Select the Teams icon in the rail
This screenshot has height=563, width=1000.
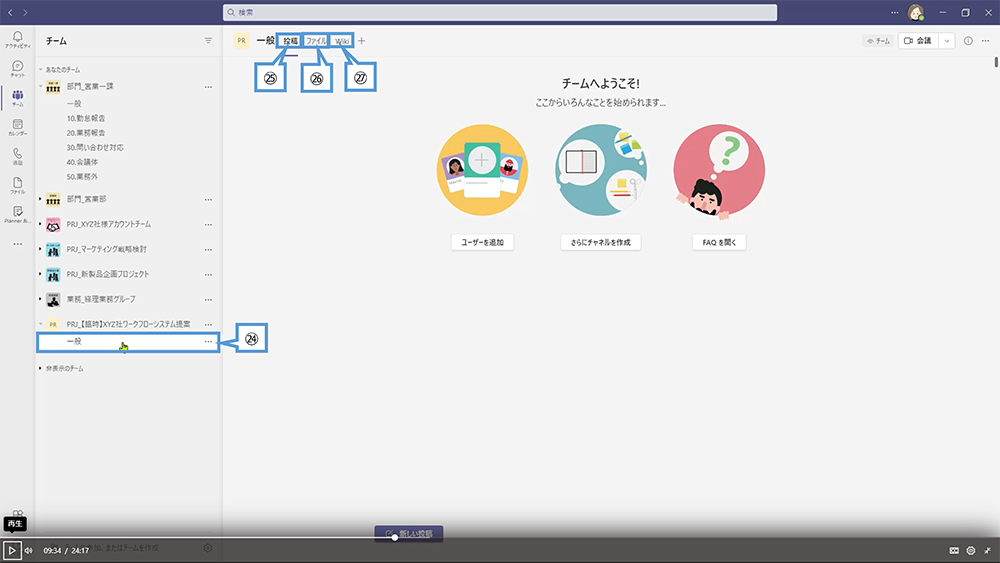click(17, 98)
